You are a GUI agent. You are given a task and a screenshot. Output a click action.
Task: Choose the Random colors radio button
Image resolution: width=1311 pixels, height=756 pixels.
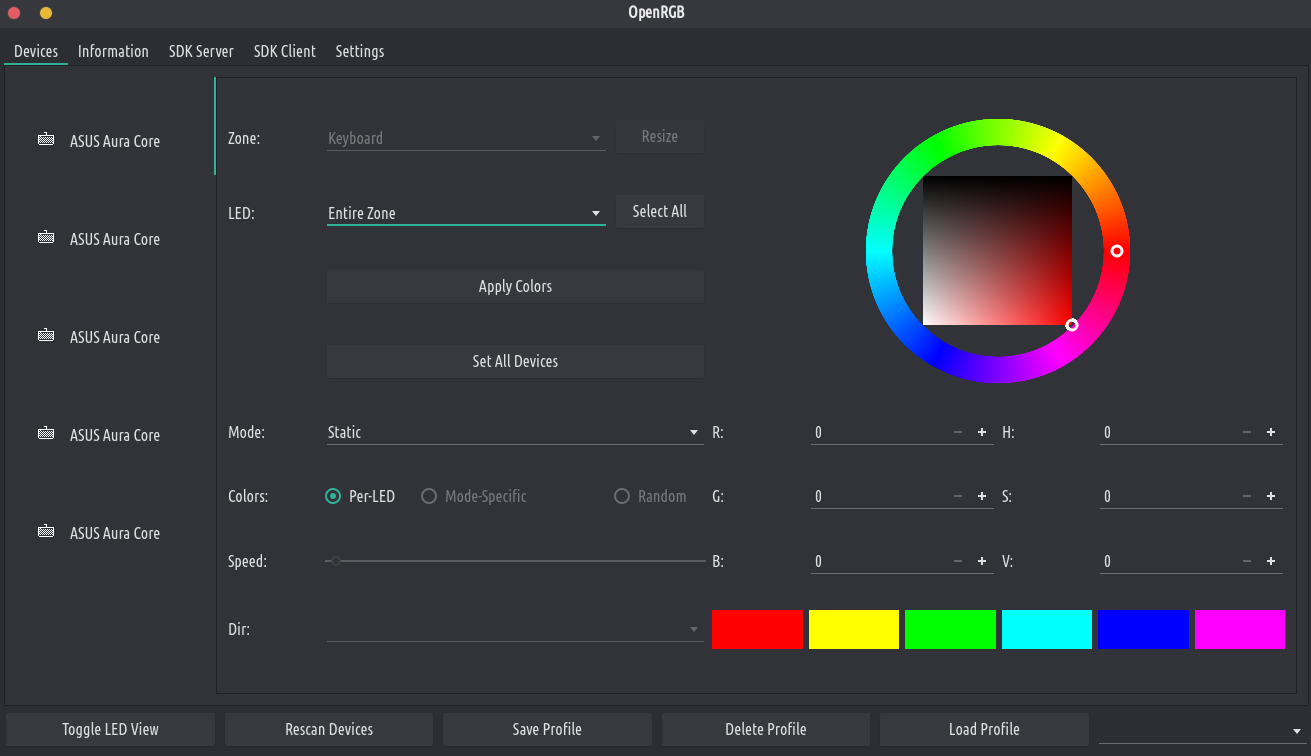point(622,496)
